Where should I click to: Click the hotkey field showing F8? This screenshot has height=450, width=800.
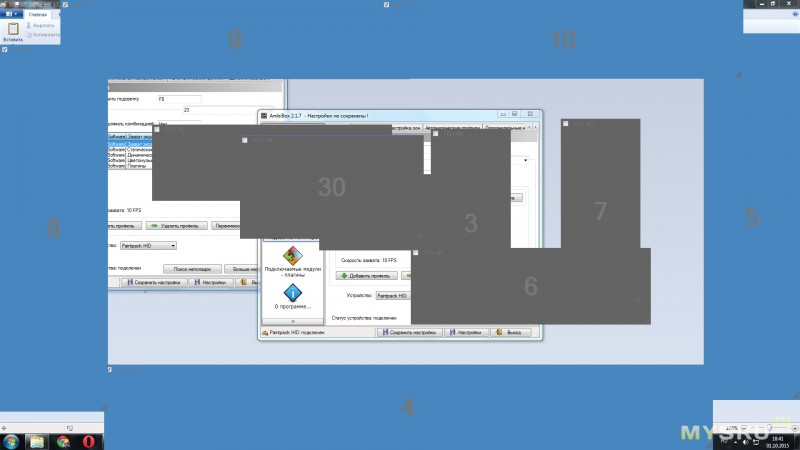pos(179,99)
